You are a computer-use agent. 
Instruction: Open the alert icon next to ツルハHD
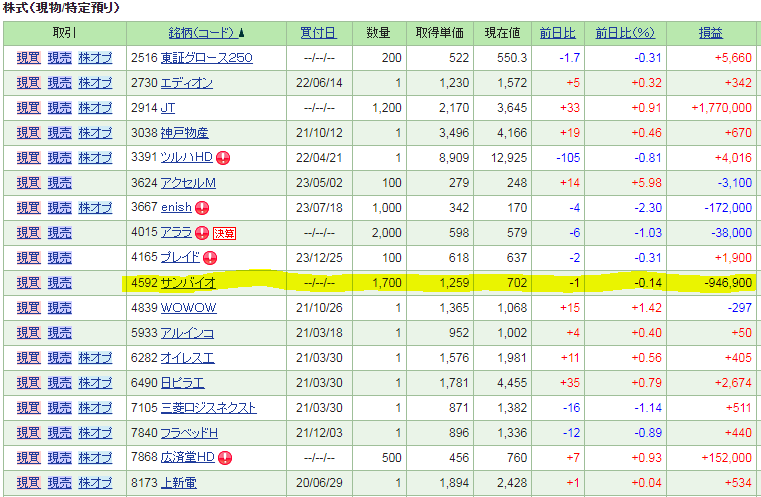click(x=223, y=158)
